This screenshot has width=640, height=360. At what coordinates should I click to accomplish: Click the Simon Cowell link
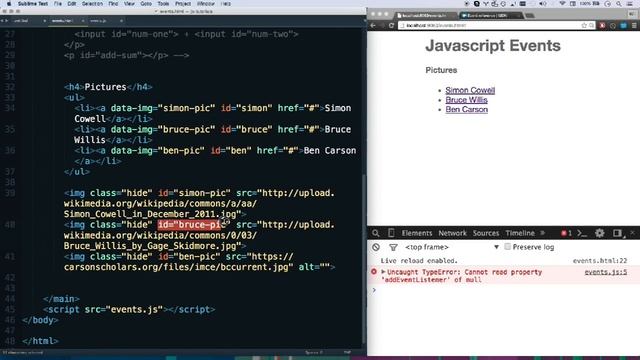coord(470,90)
